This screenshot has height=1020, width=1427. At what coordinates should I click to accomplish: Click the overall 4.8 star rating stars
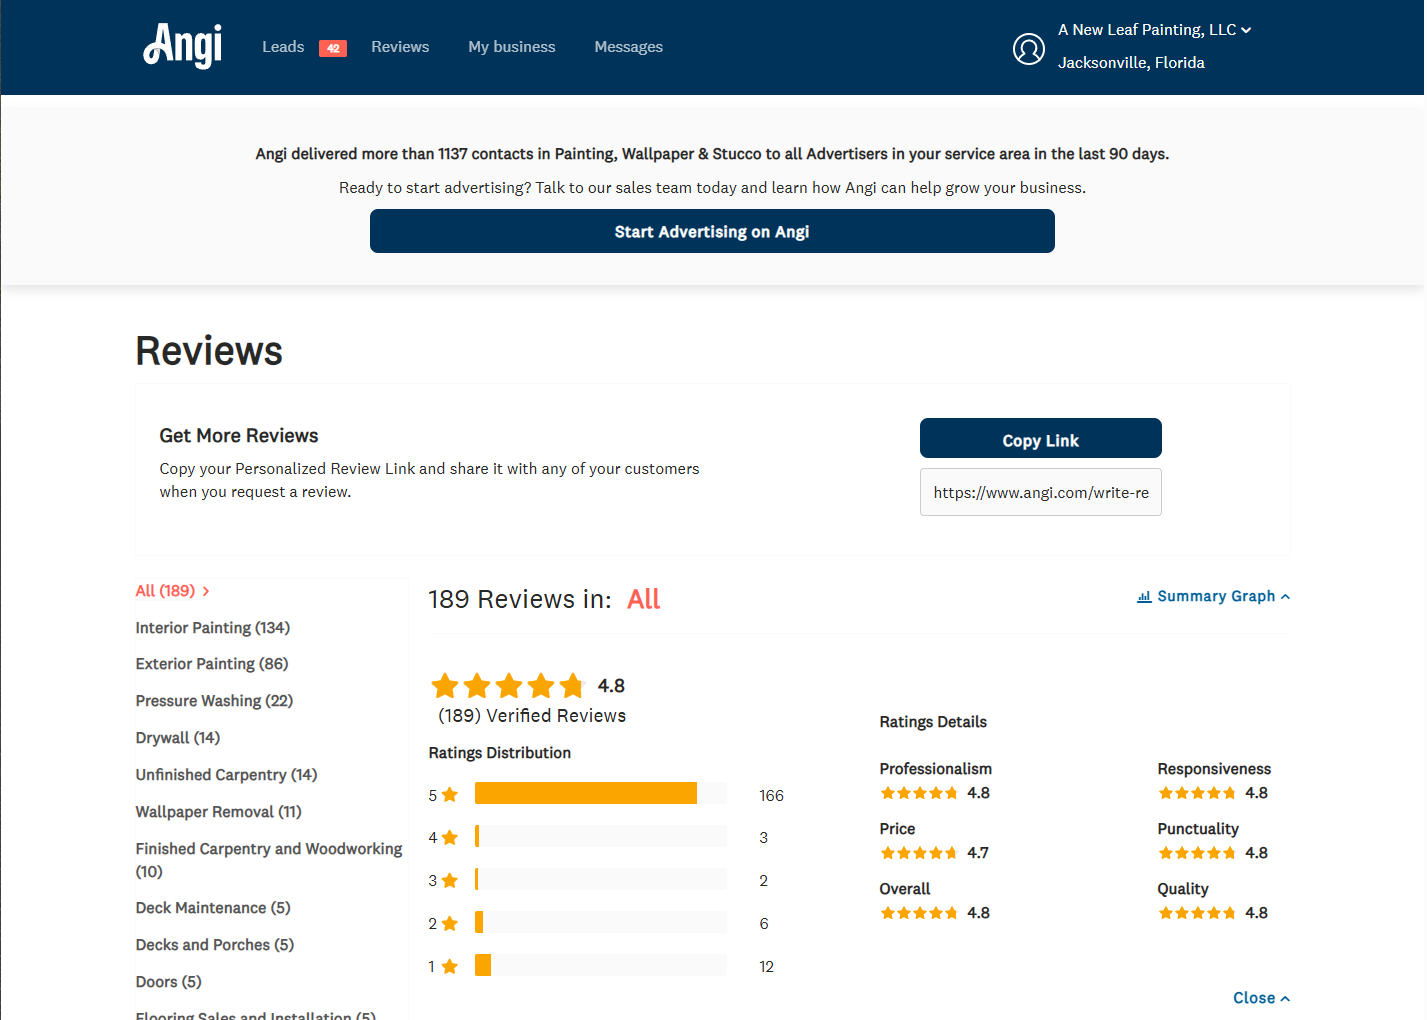[x=508, y=686]
